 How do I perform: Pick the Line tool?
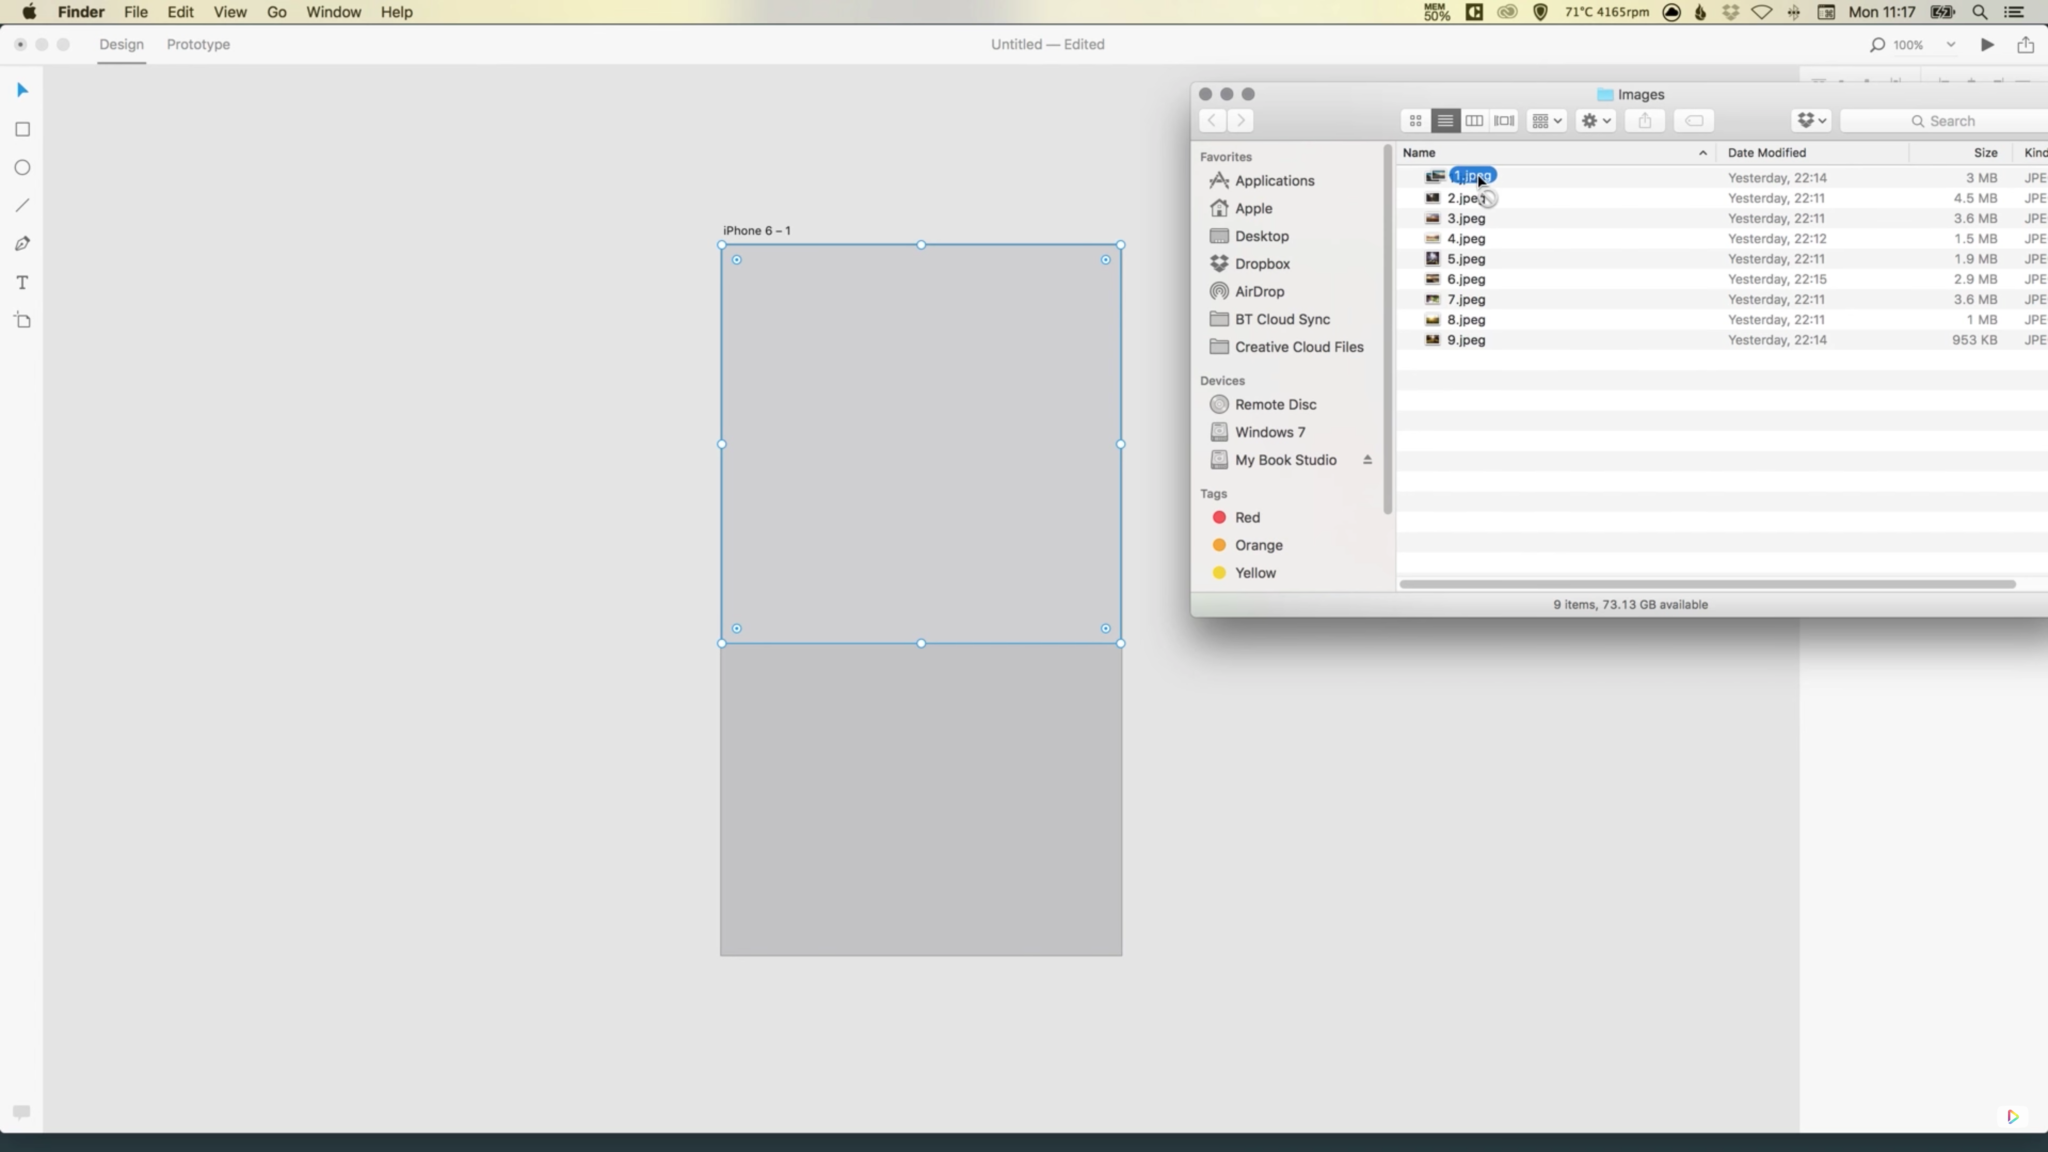coord(20,205)
